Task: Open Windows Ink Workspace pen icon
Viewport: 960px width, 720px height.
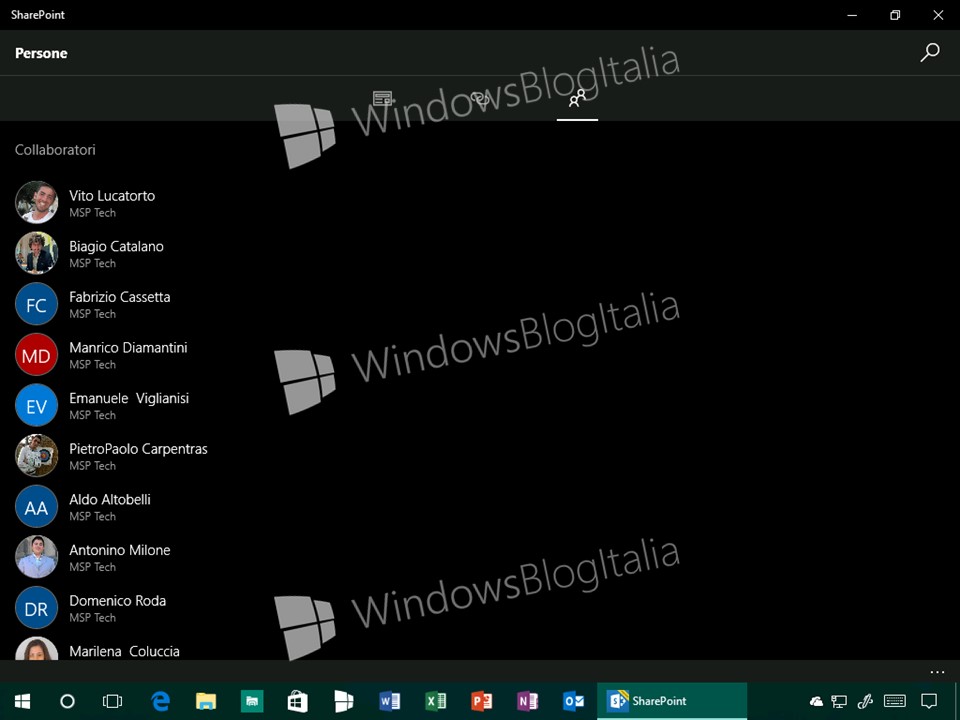Action: (864, 701)
